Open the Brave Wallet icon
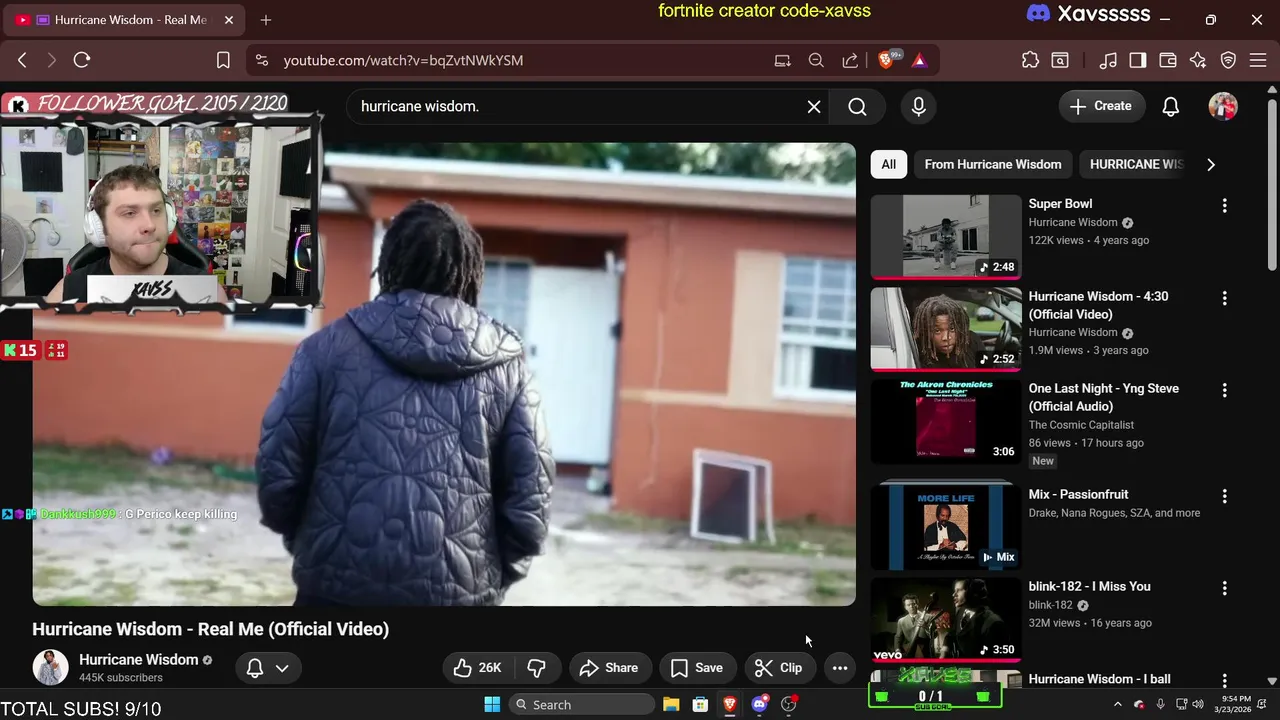 1168,60
